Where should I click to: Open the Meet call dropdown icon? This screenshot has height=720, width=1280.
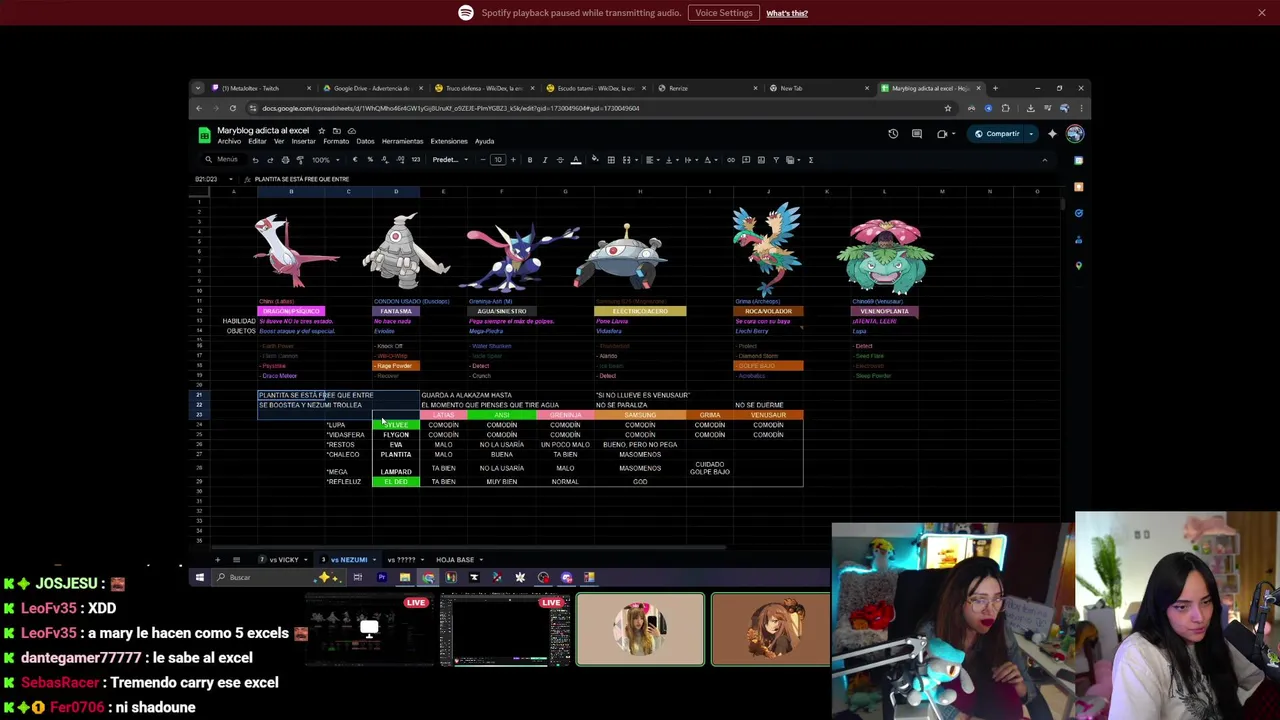click(x=945, y=134)
